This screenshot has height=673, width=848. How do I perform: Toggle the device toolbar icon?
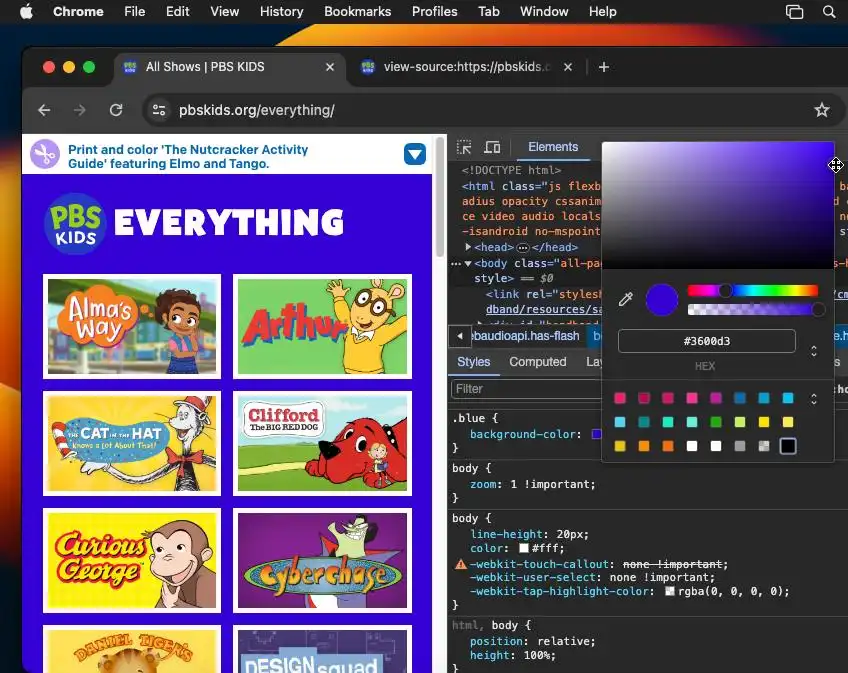pyautogui.click(x=492, y=147)
